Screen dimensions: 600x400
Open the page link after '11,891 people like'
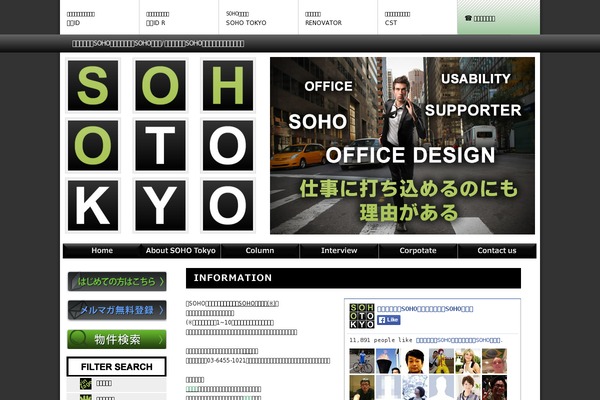(458, 340)
